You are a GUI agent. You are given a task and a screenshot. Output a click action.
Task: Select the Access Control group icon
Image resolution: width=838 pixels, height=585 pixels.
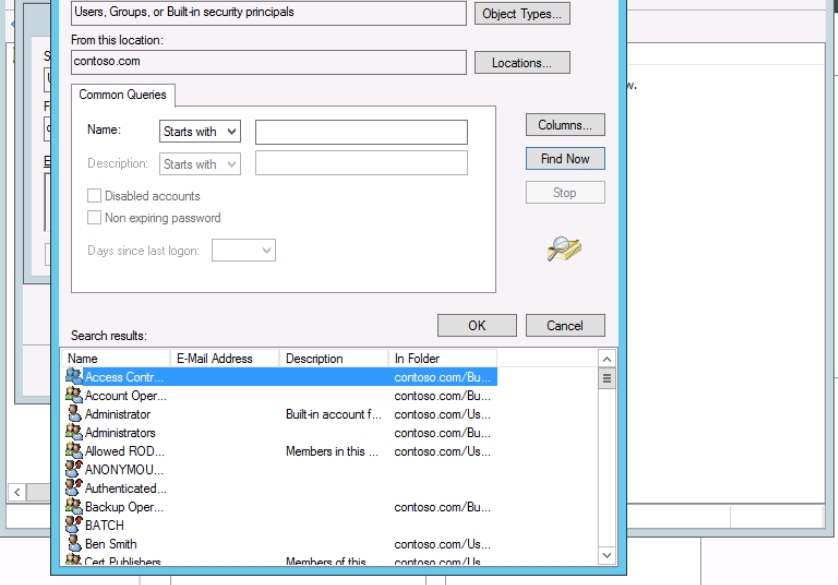click(x=74, y=377)
